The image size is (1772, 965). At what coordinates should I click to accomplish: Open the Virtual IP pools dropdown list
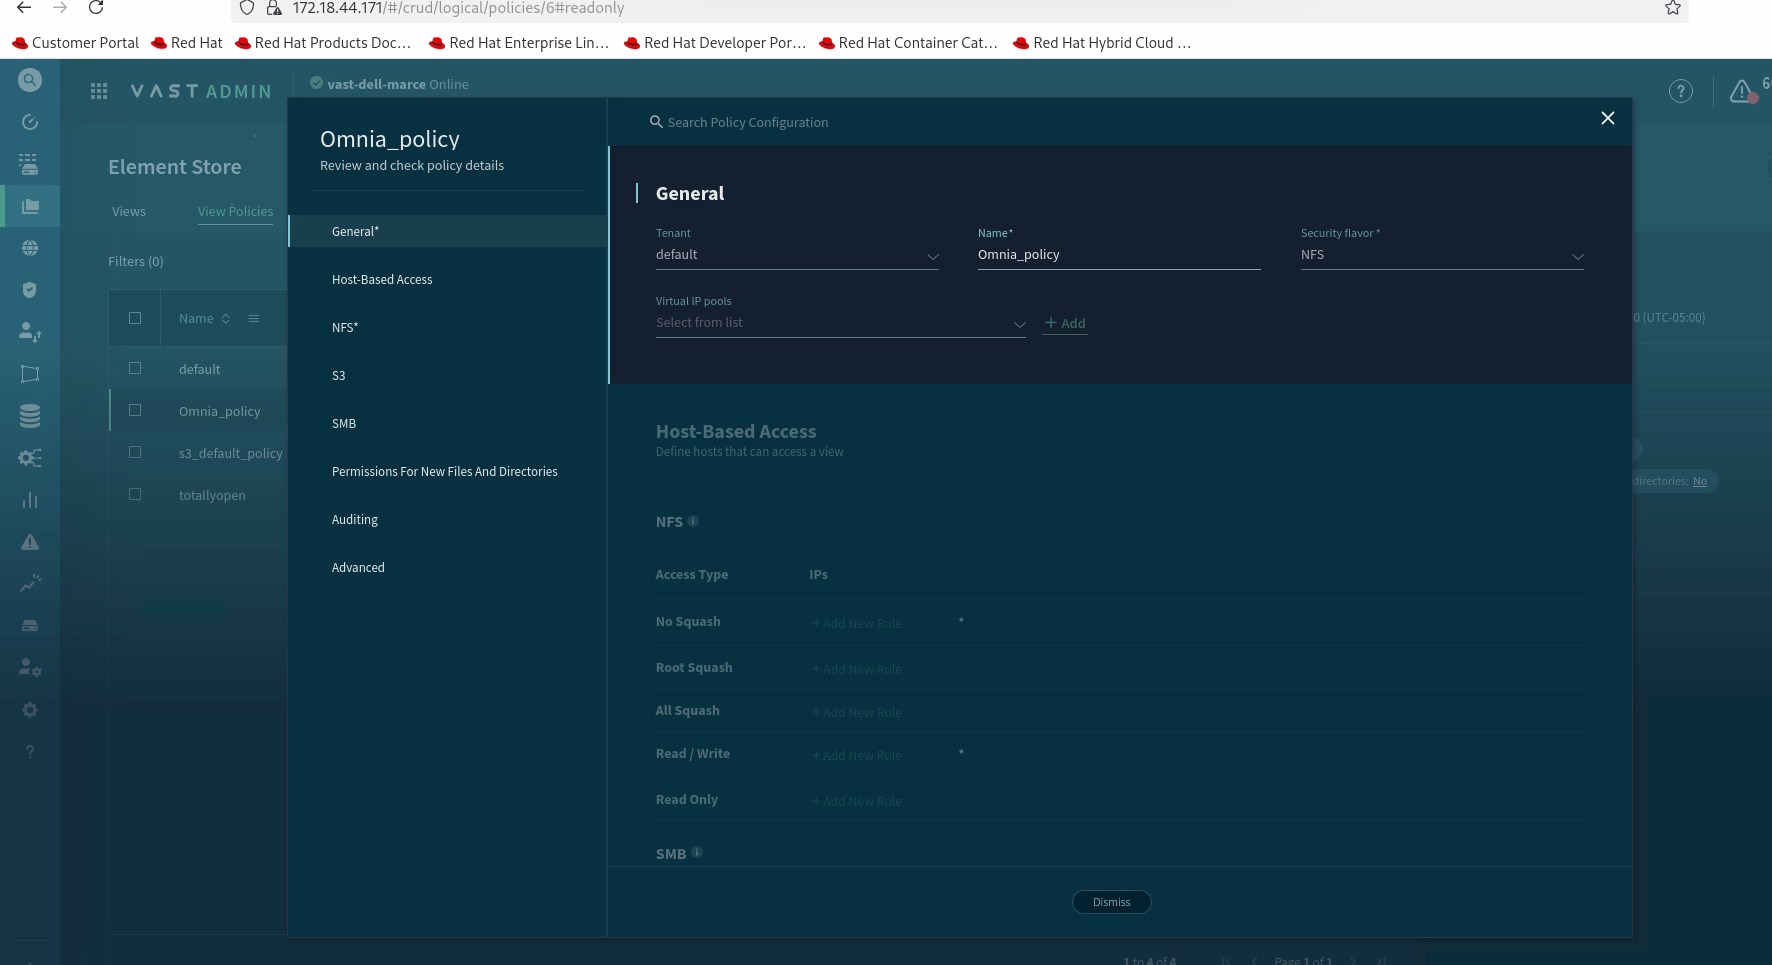coord(841,323)
